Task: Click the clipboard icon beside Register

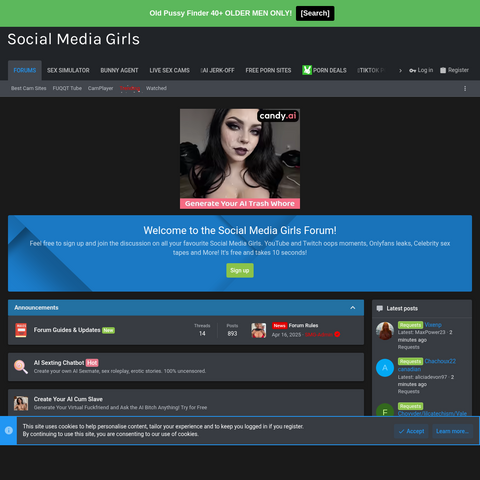Action: click(443, 70)
